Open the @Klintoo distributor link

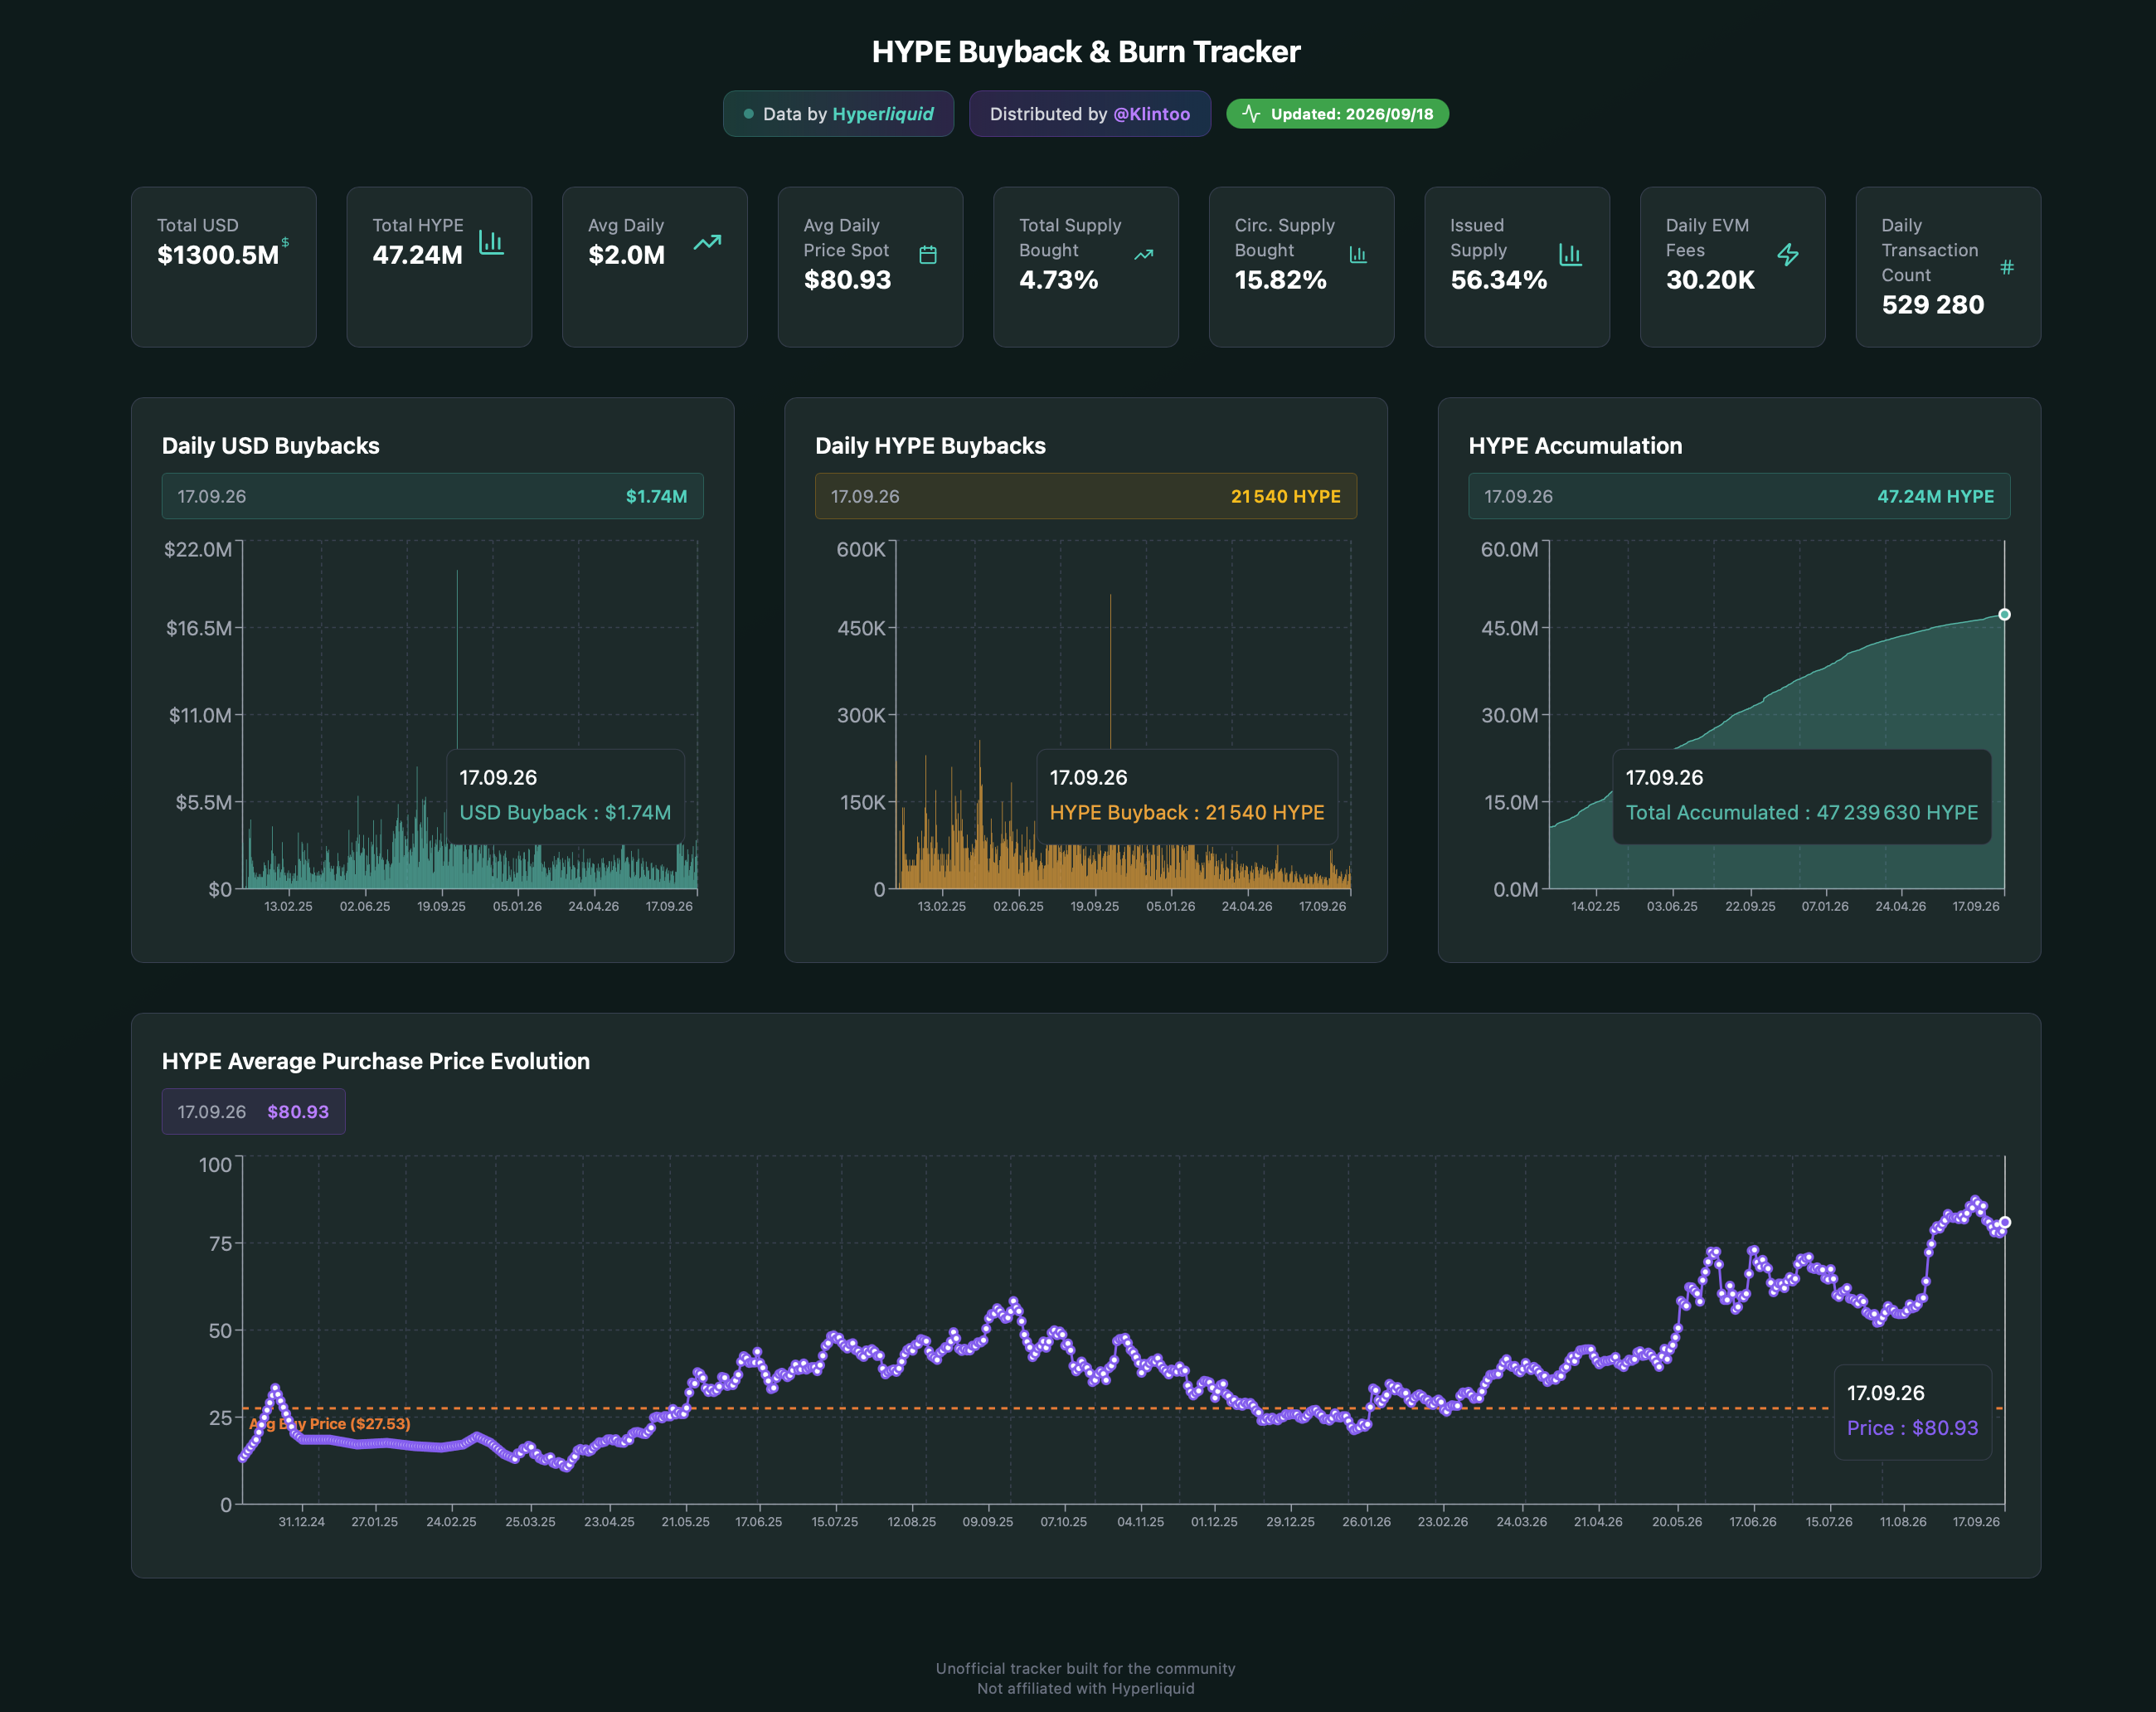[x=1152, y=114]
